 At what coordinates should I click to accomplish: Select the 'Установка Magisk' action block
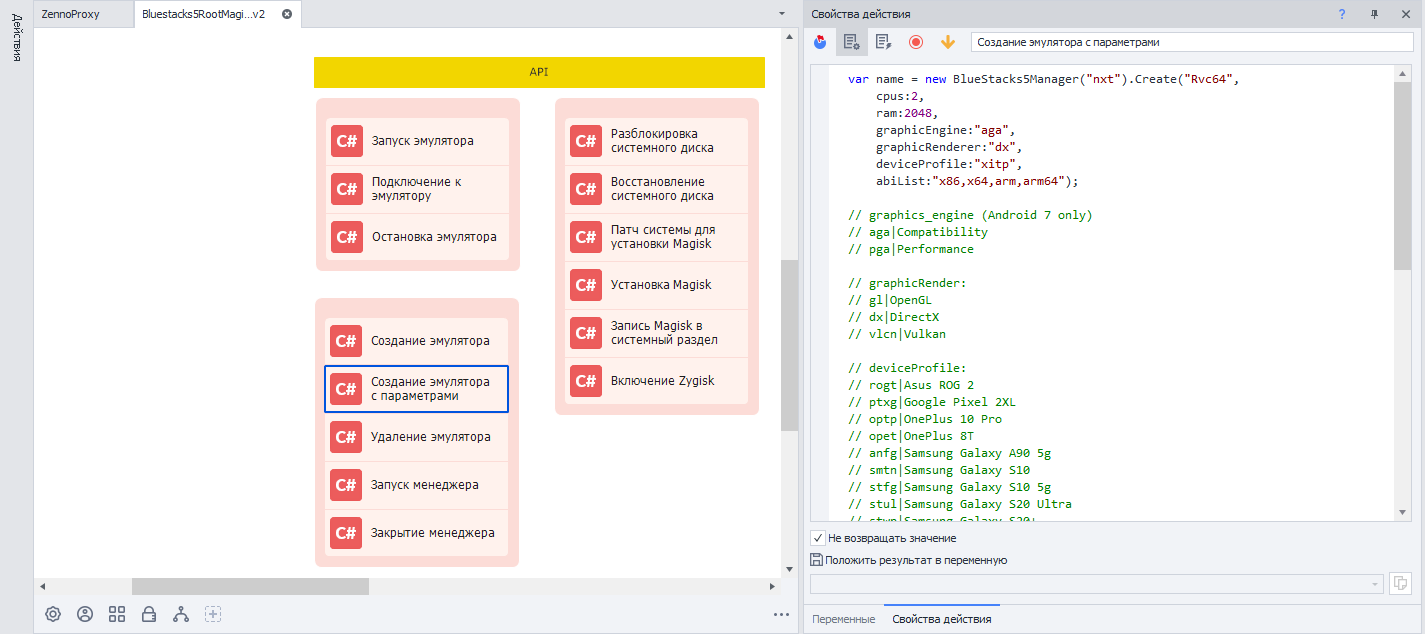(x=656, y=285)
